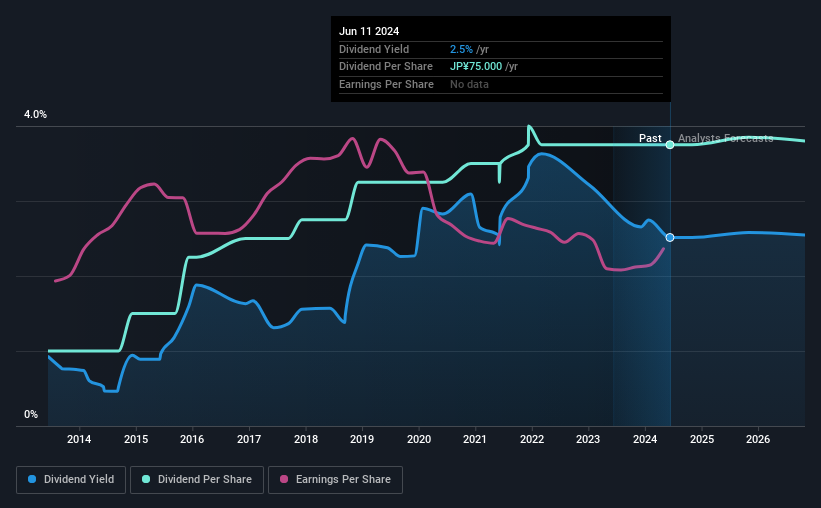Toggle the Dividend Yield legend button
The image size is (821, 508).
tap(71, 480)
